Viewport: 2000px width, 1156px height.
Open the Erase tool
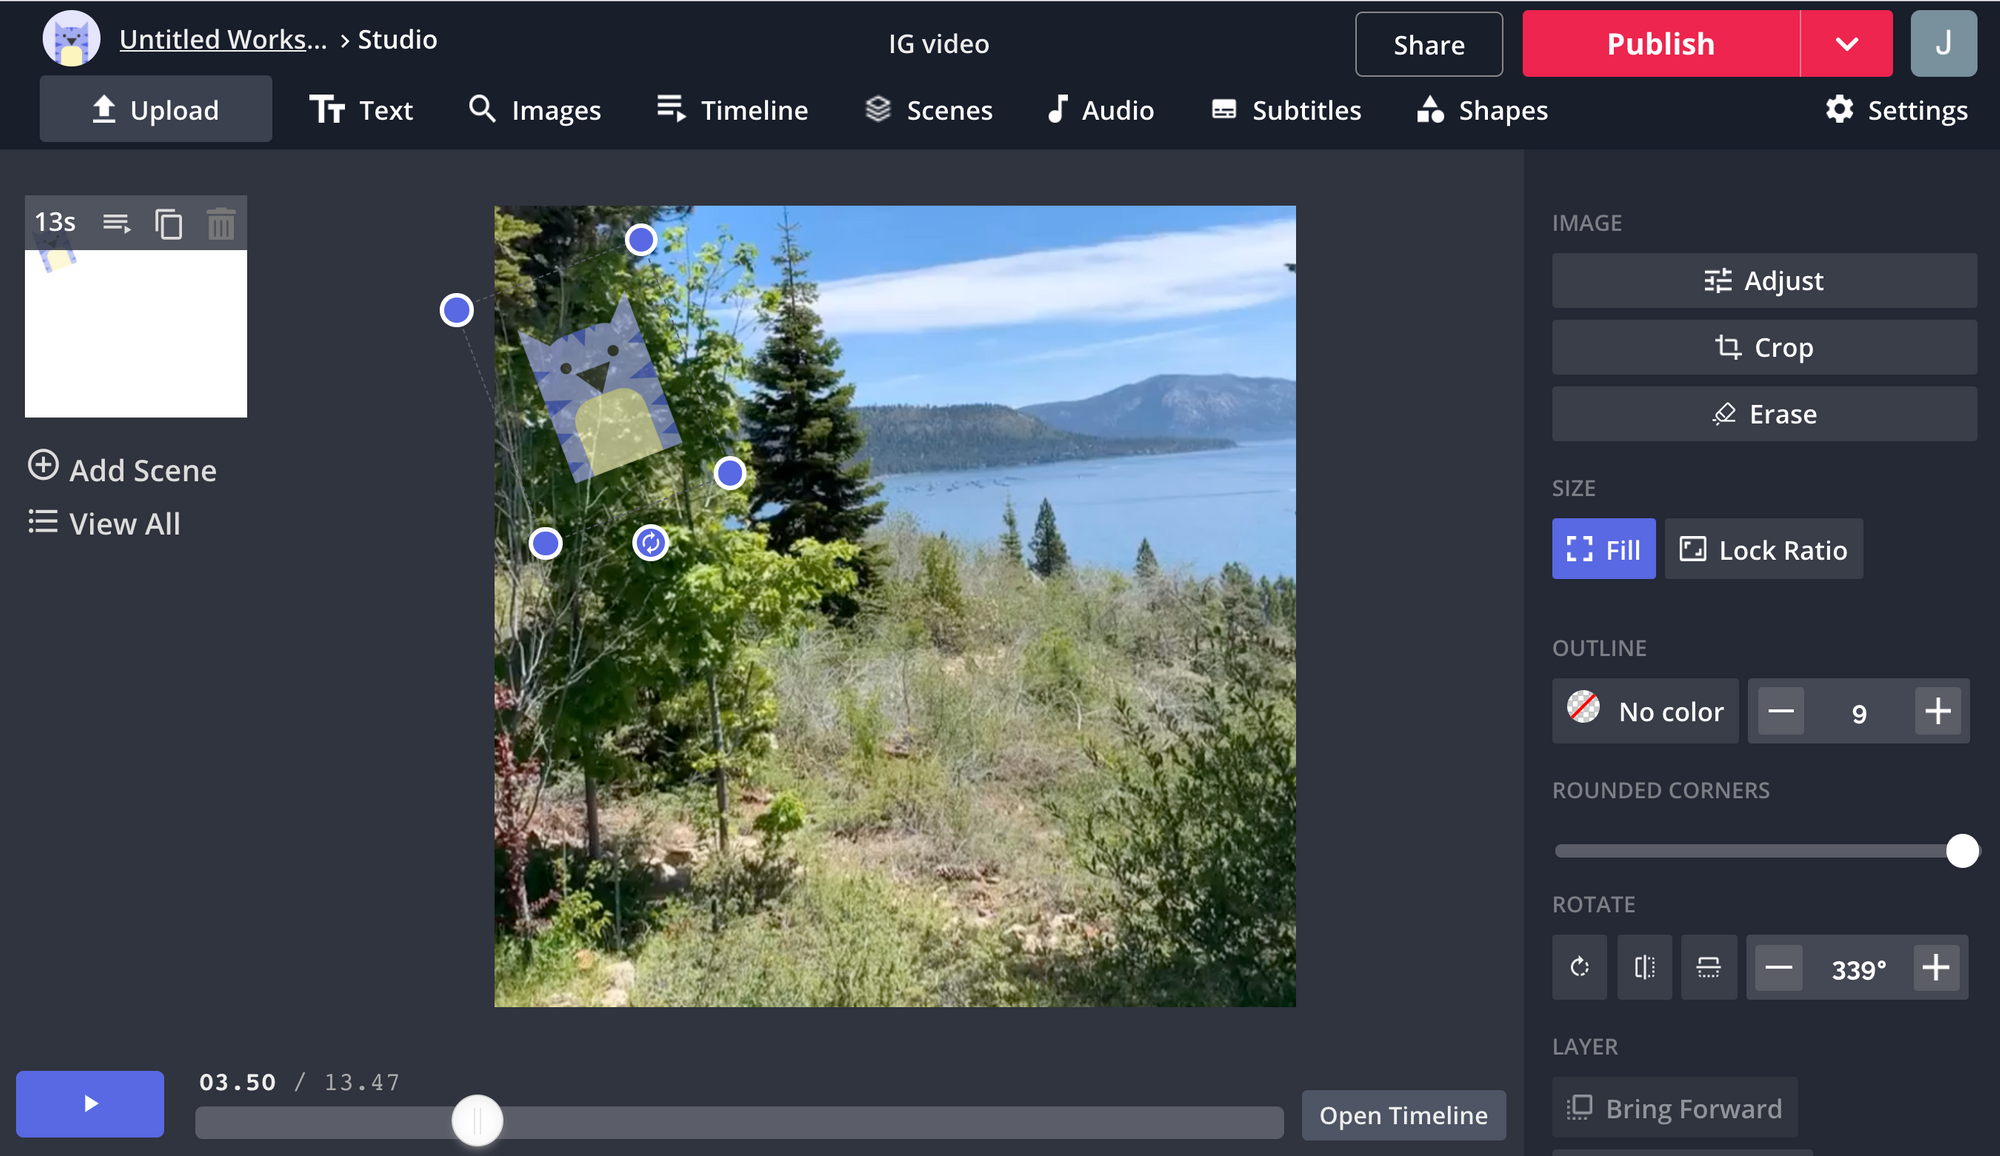1763,414
